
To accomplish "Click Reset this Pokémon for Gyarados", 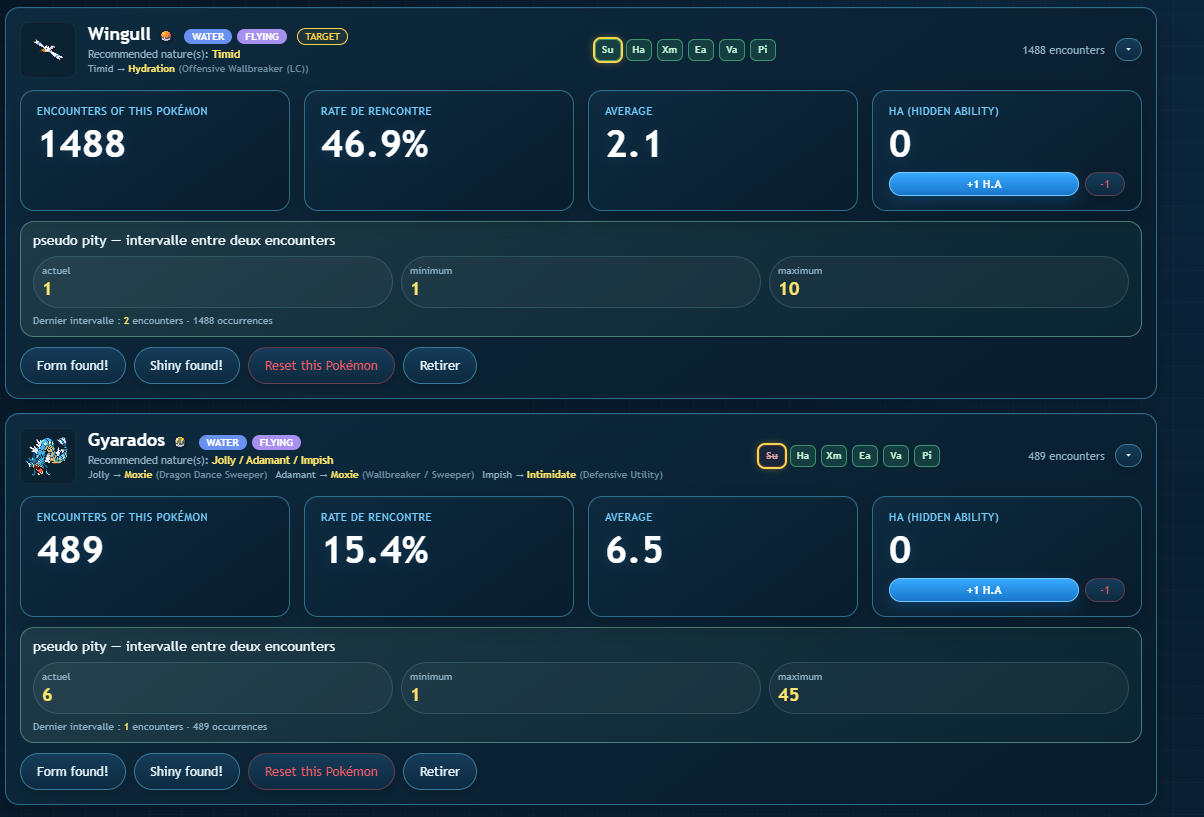I will tap(321, 771).
